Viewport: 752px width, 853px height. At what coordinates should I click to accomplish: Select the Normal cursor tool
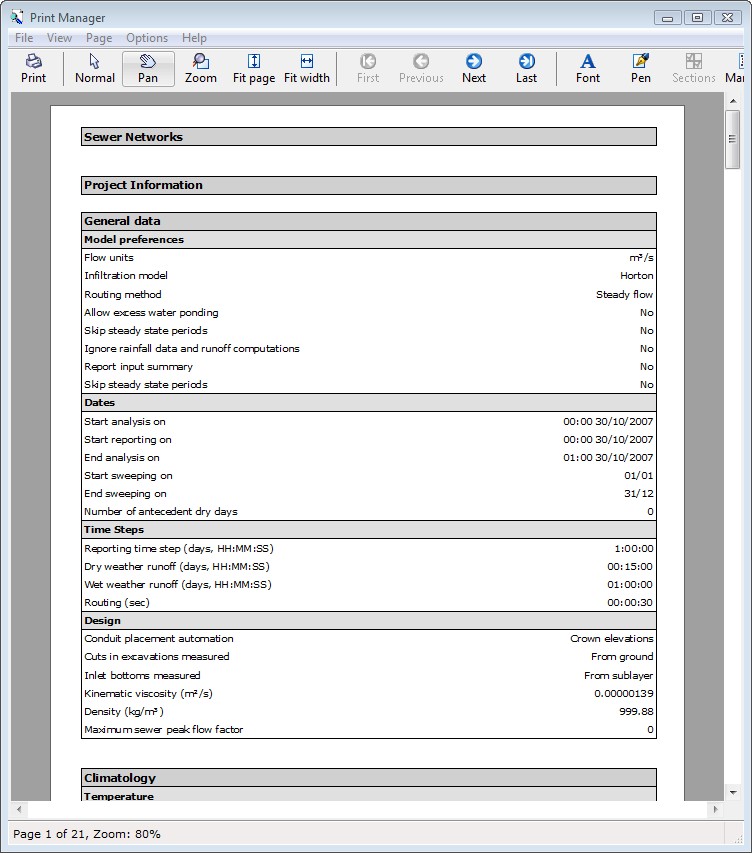pyautogui.click(x=95, y=68)
